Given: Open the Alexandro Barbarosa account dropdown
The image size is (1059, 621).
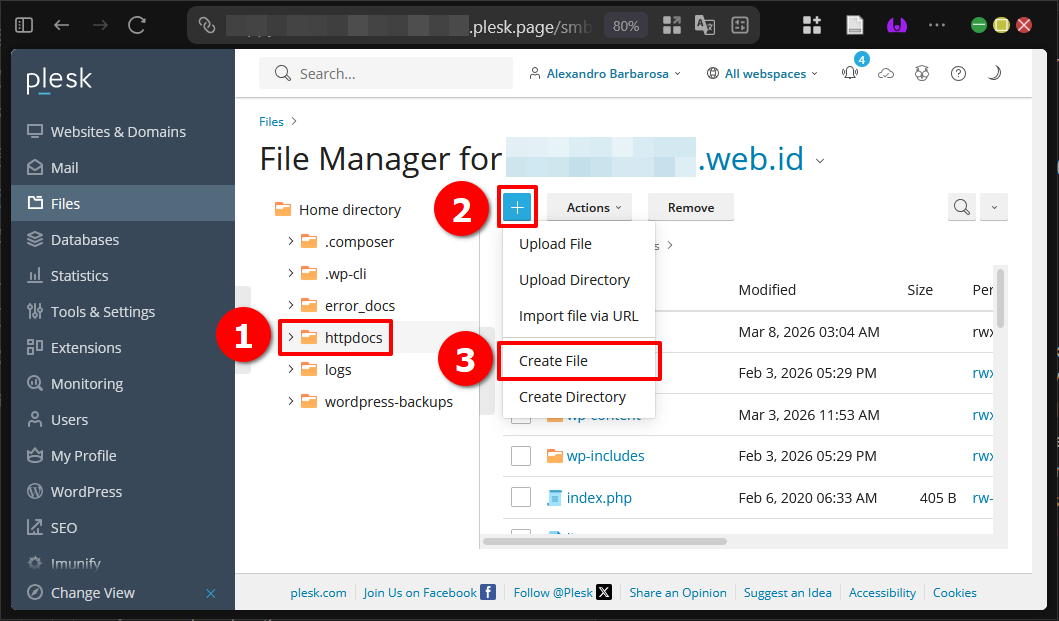Looking at the screenshot, I should (x=605, y=74).
